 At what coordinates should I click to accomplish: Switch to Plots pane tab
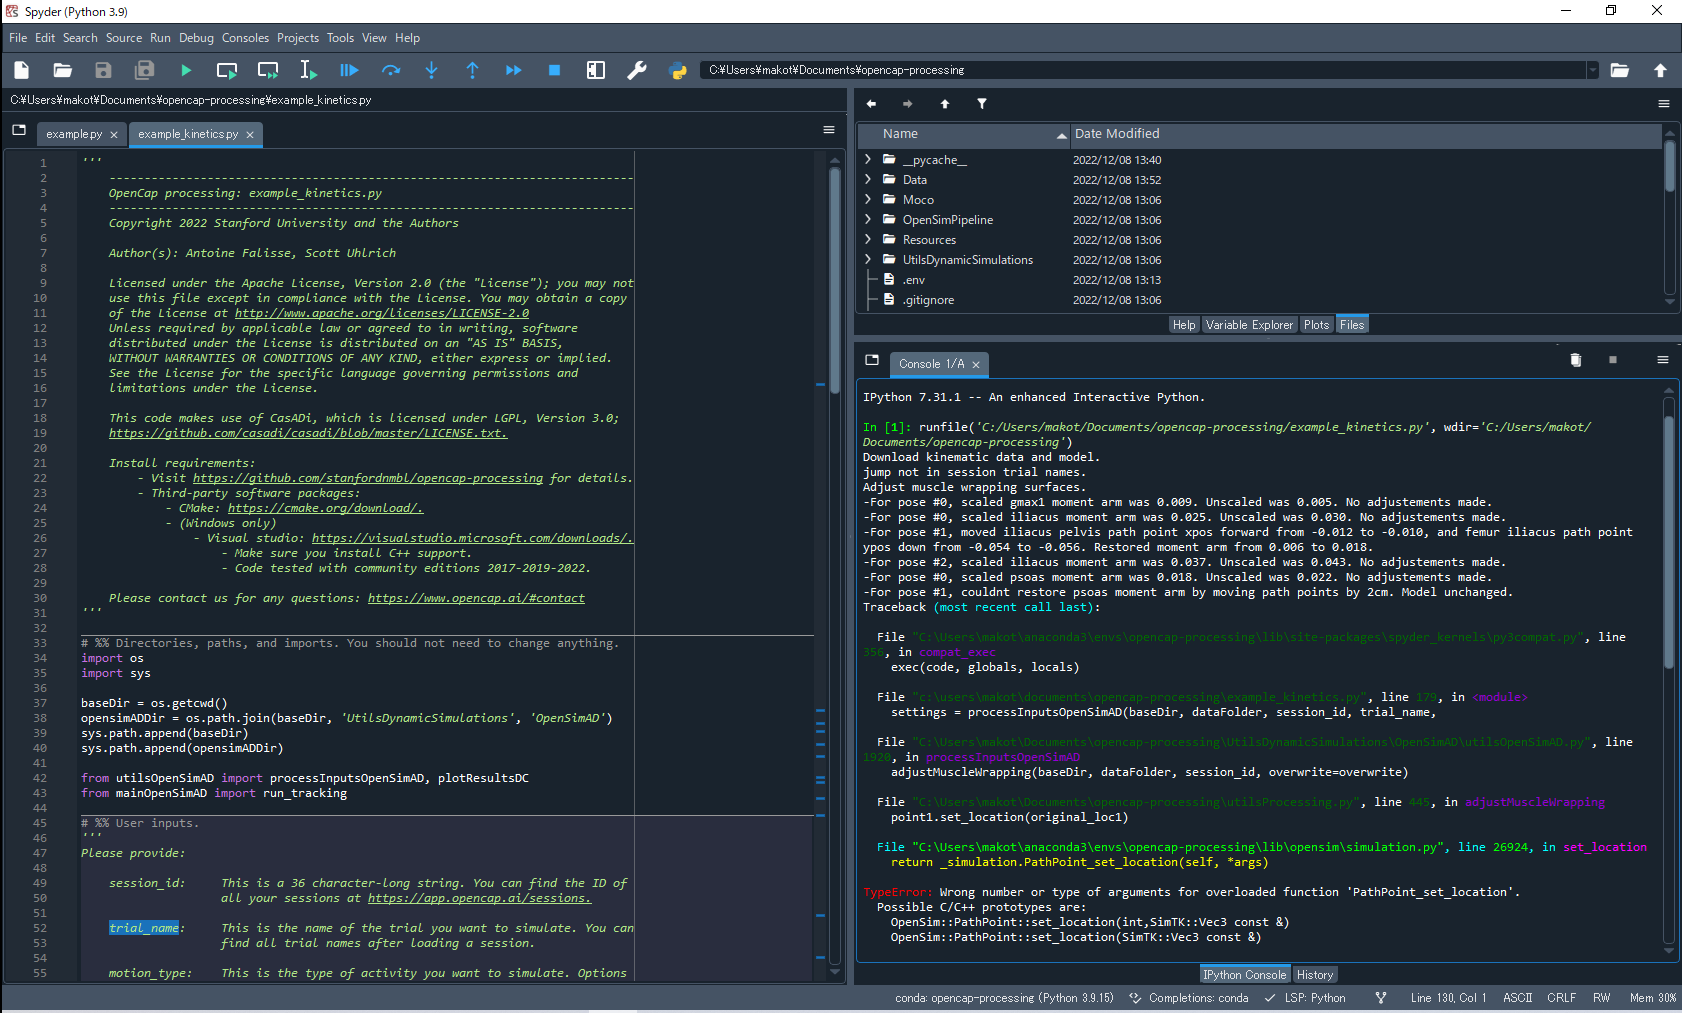pos(1317,325)
